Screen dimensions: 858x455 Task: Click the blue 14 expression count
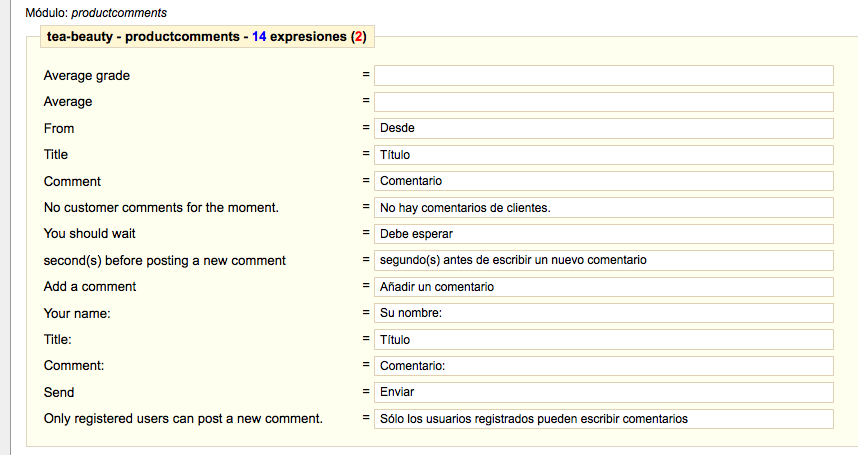(x=259, y=37)
